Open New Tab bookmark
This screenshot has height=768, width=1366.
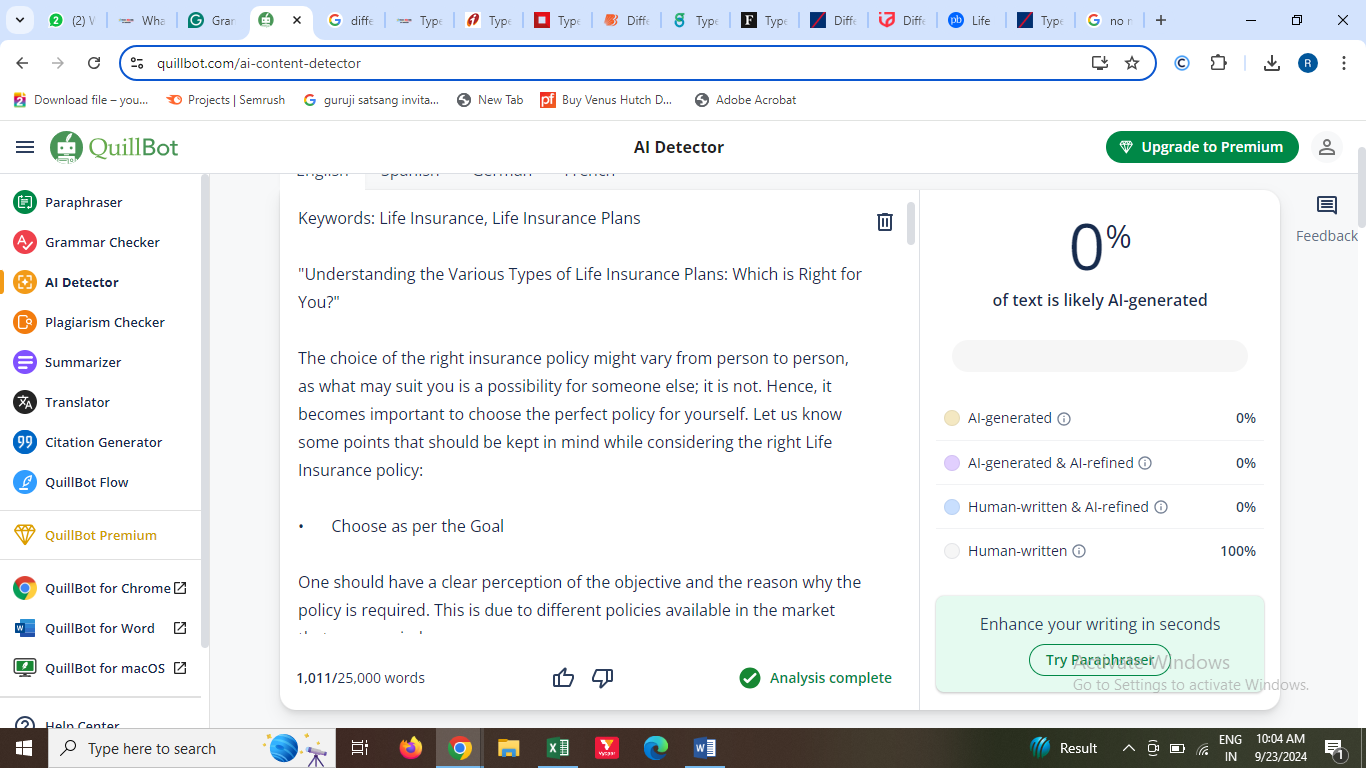(x=490, y=100)
